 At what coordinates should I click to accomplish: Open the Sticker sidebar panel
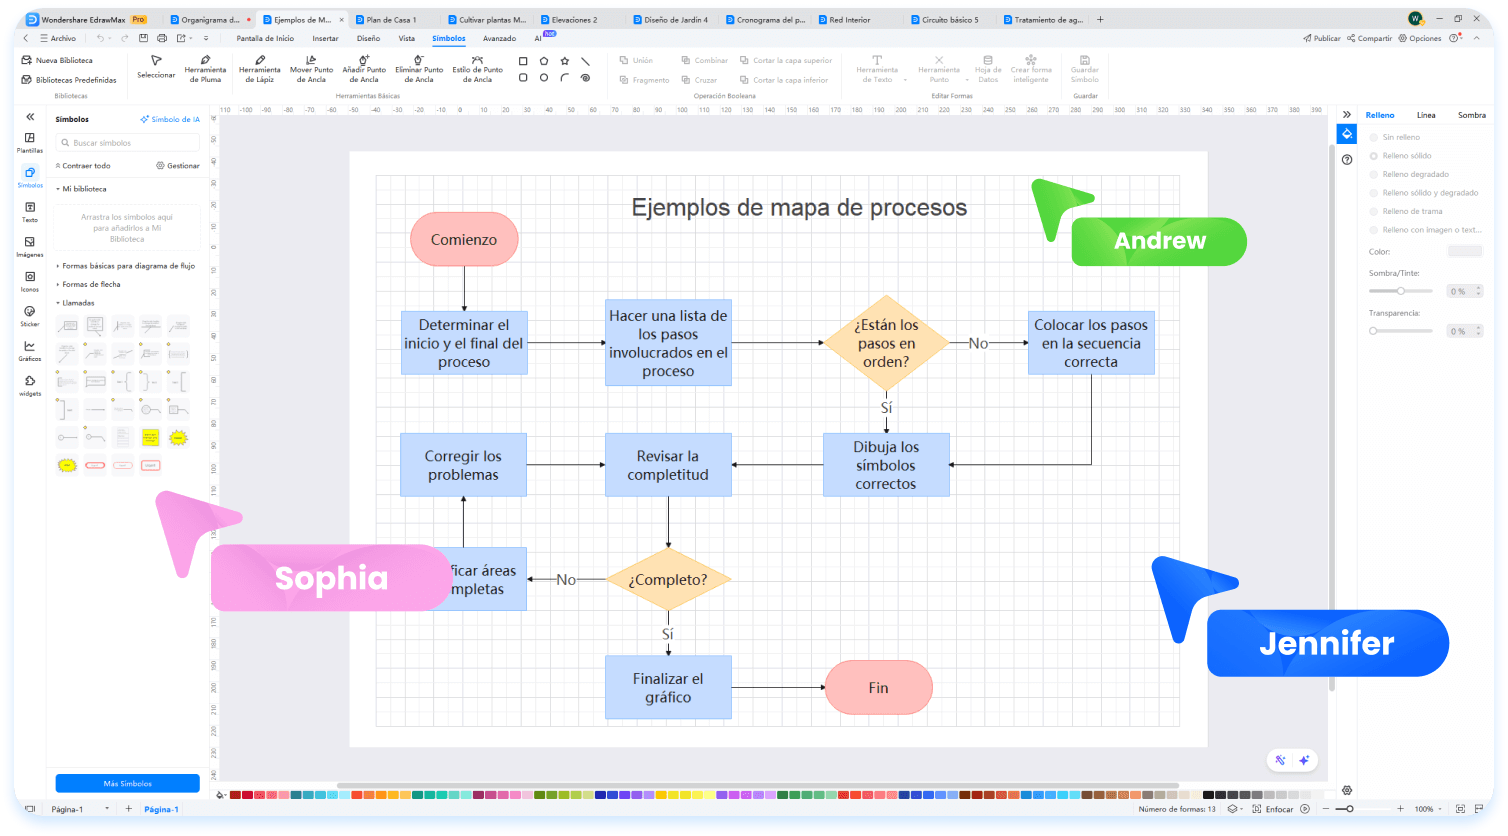(30, 316)
